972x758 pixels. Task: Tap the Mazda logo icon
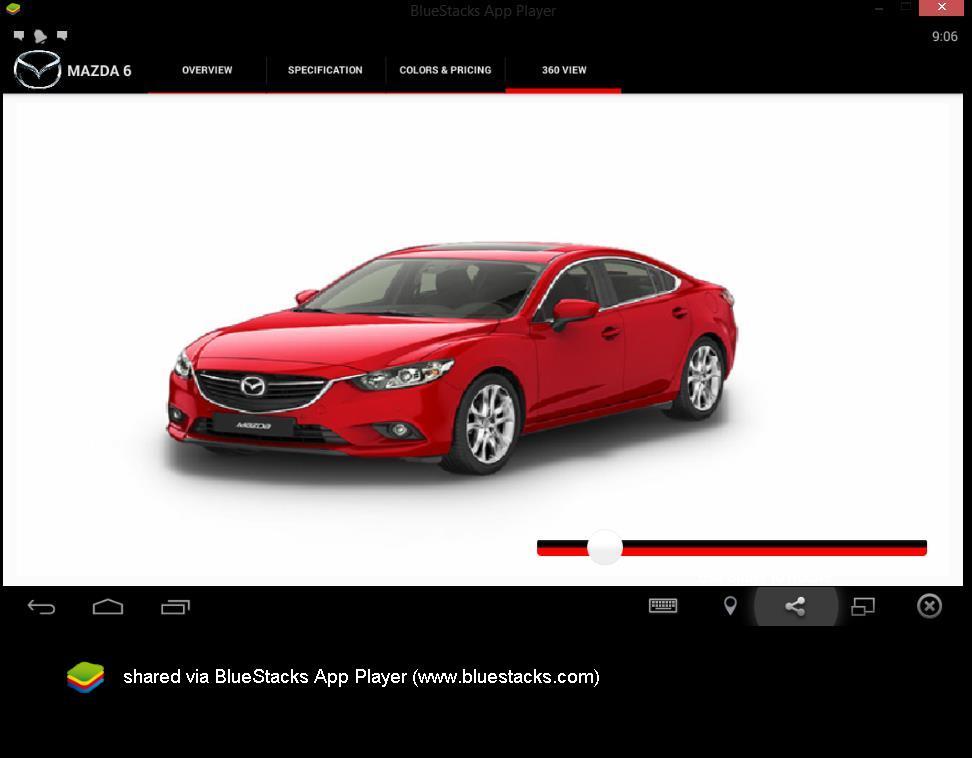pyautogui.click(x=37, y=70)
